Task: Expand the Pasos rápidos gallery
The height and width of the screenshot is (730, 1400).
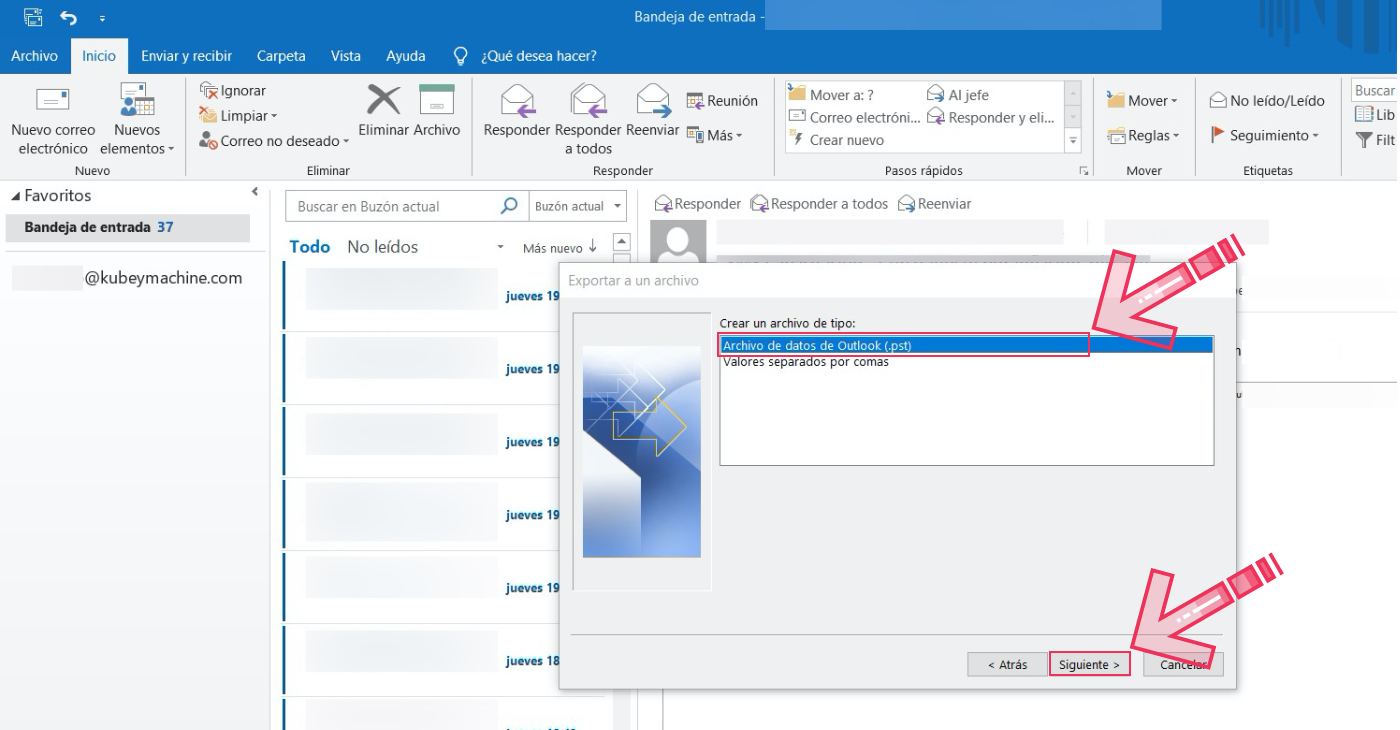Action: [1074, 141]
